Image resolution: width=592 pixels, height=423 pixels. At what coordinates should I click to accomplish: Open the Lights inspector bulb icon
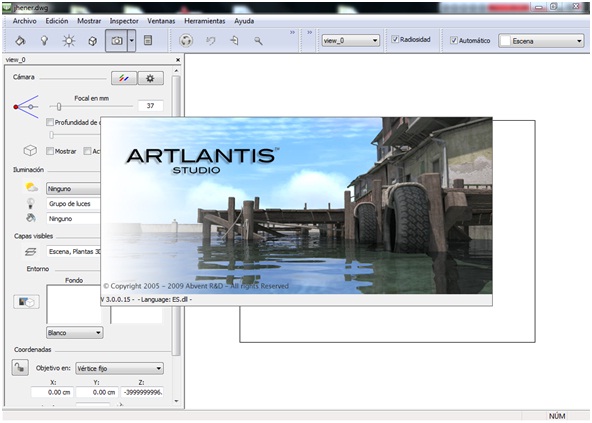tap(44, 41)
